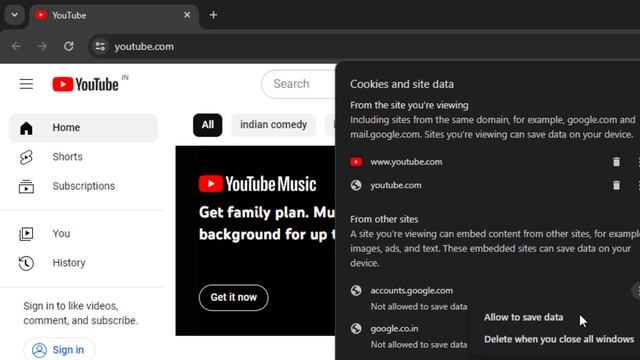Viewport: 640px width, 360px height.
Task: Click the Sign in button
Action: tap(59, 349)
